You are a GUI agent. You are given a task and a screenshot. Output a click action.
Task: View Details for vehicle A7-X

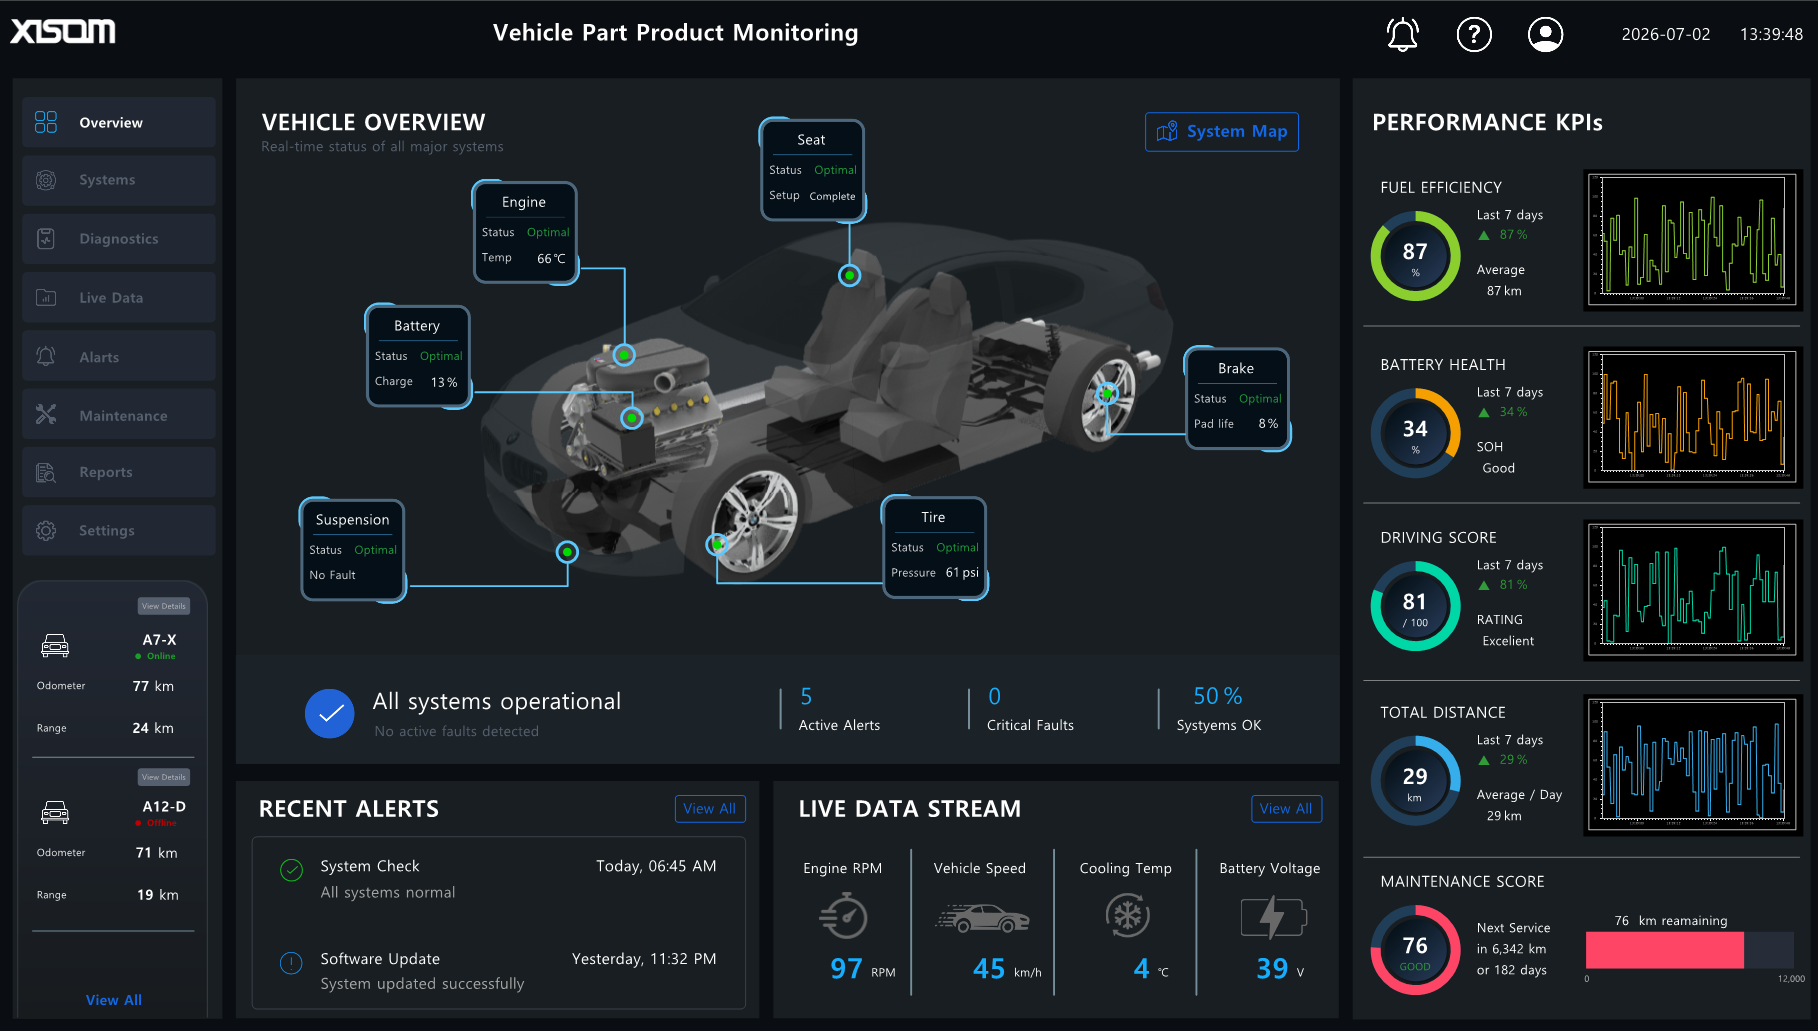pos(164,606)
